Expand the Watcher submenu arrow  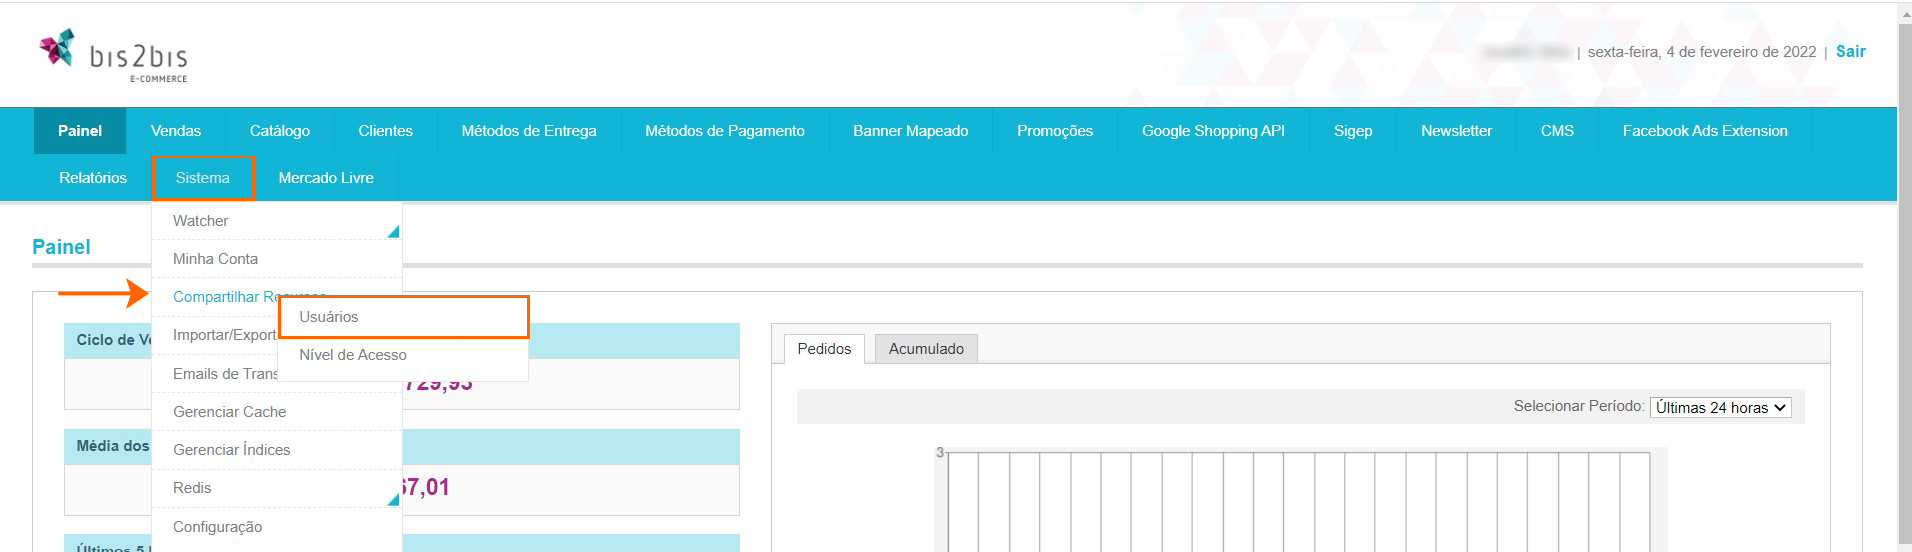(393, 231)
